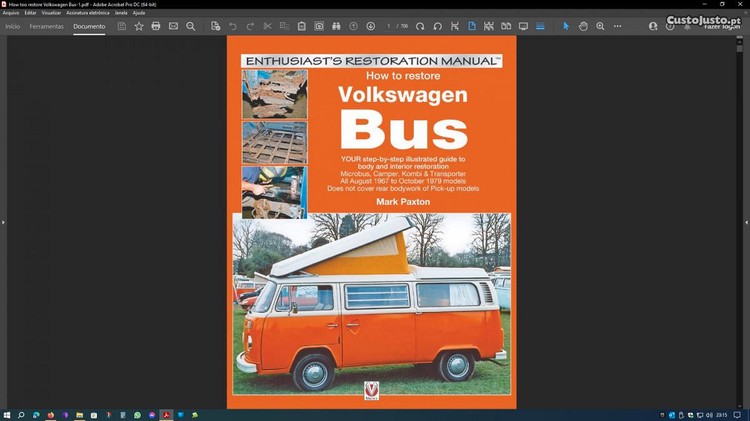Screen dimensions: 750x421
Task: Open more tools ellipsis menu
Action: [x=617, y=26]
